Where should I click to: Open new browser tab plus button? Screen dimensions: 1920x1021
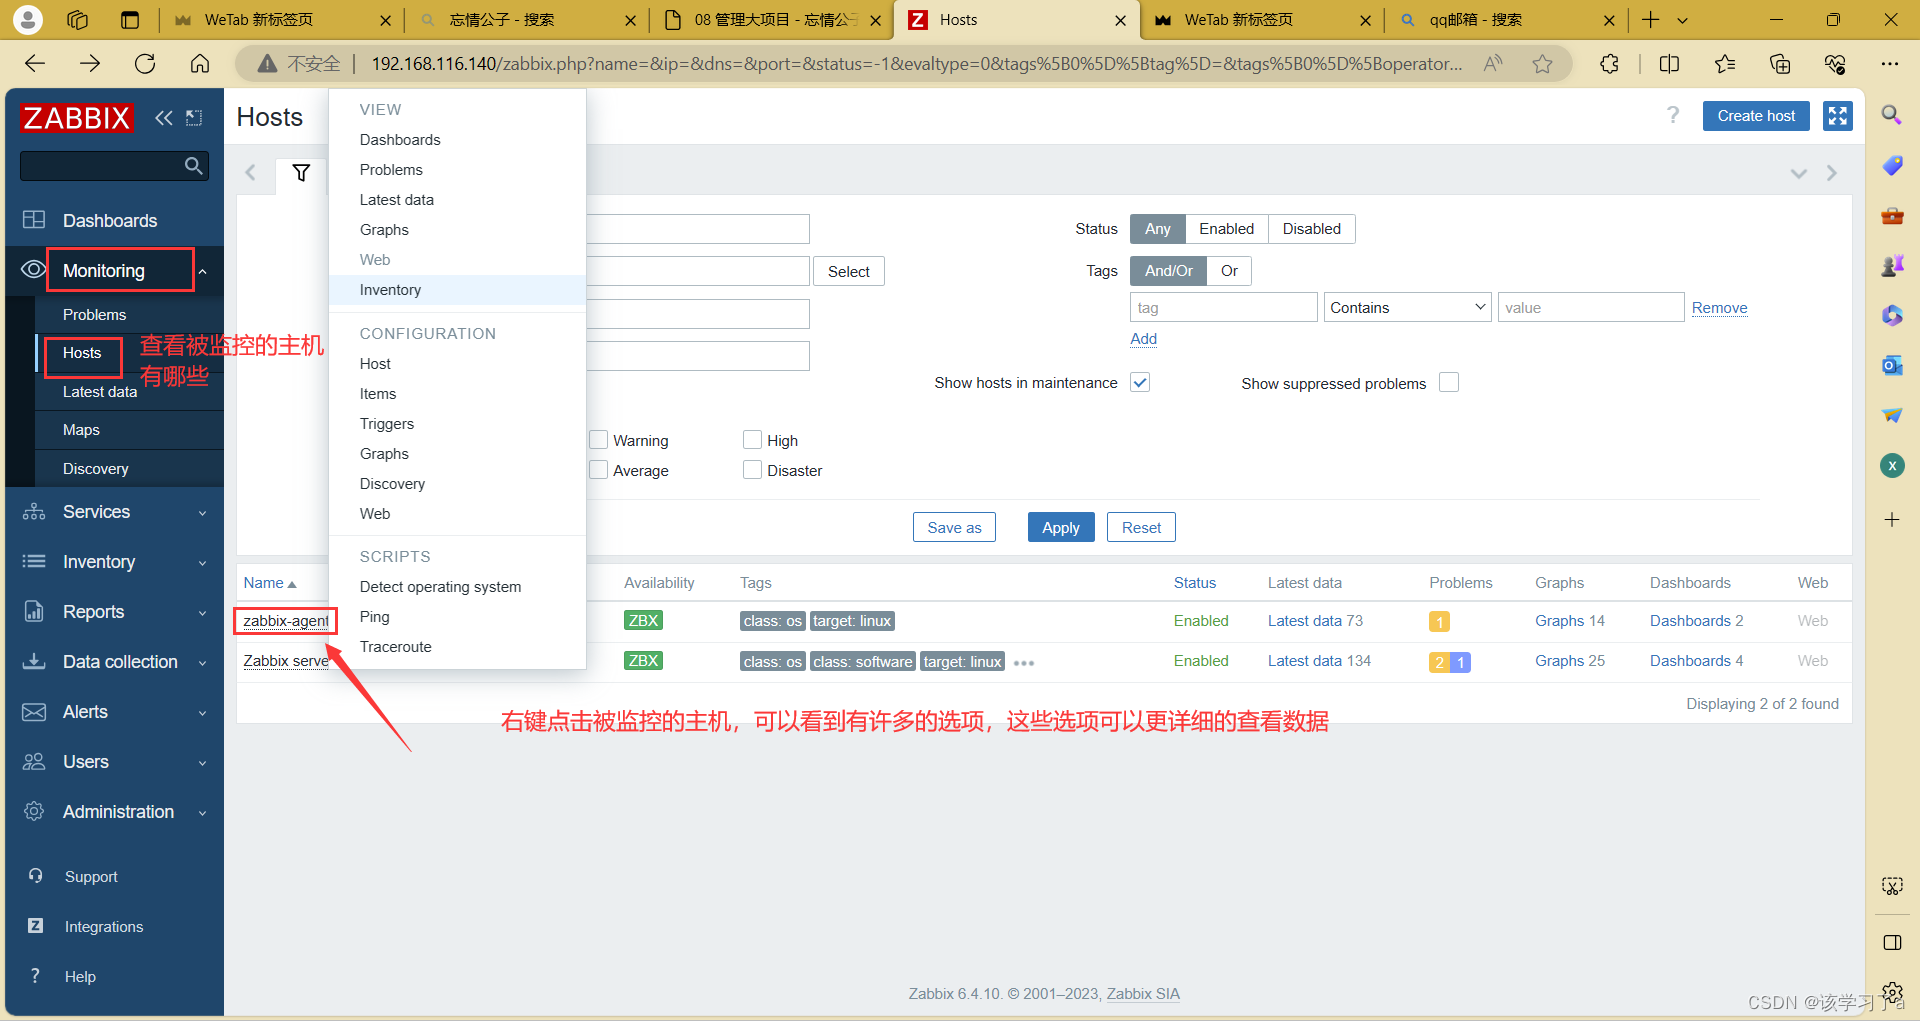(1650, 20)
